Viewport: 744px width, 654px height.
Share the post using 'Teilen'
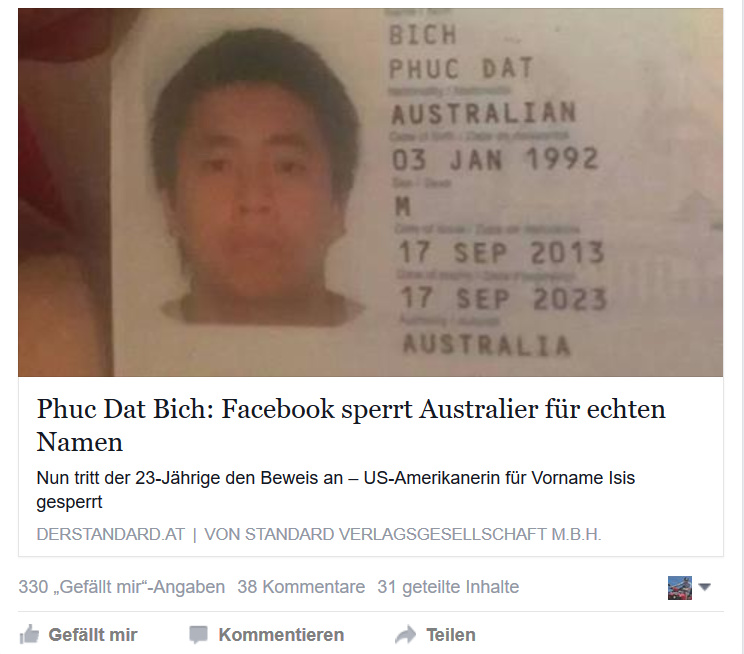click(x=451, y=635)
